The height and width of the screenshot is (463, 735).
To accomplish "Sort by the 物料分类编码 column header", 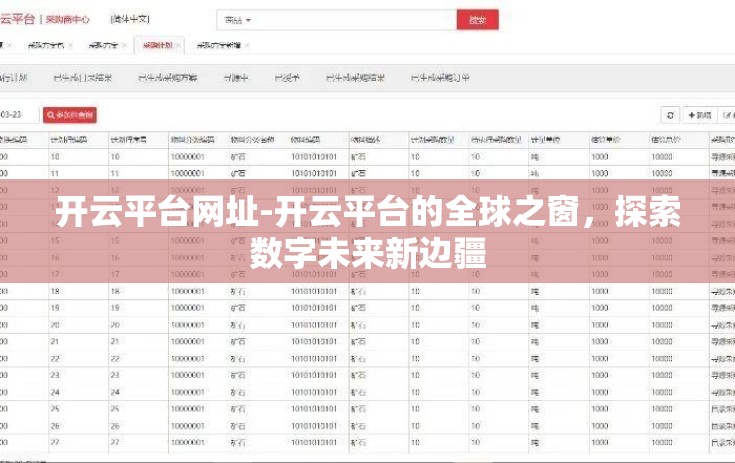I will coord(192,140).
